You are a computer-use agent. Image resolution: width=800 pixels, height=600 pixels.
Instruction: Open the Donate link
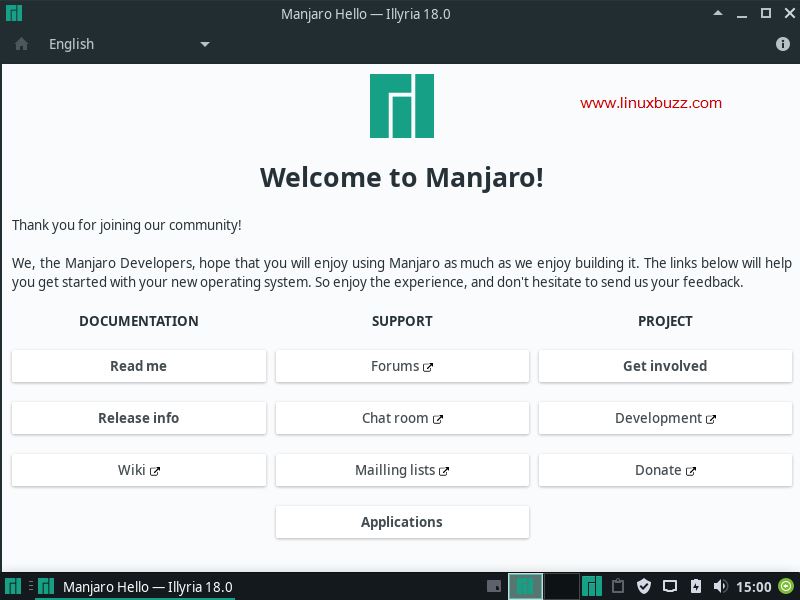coord(665,470)
